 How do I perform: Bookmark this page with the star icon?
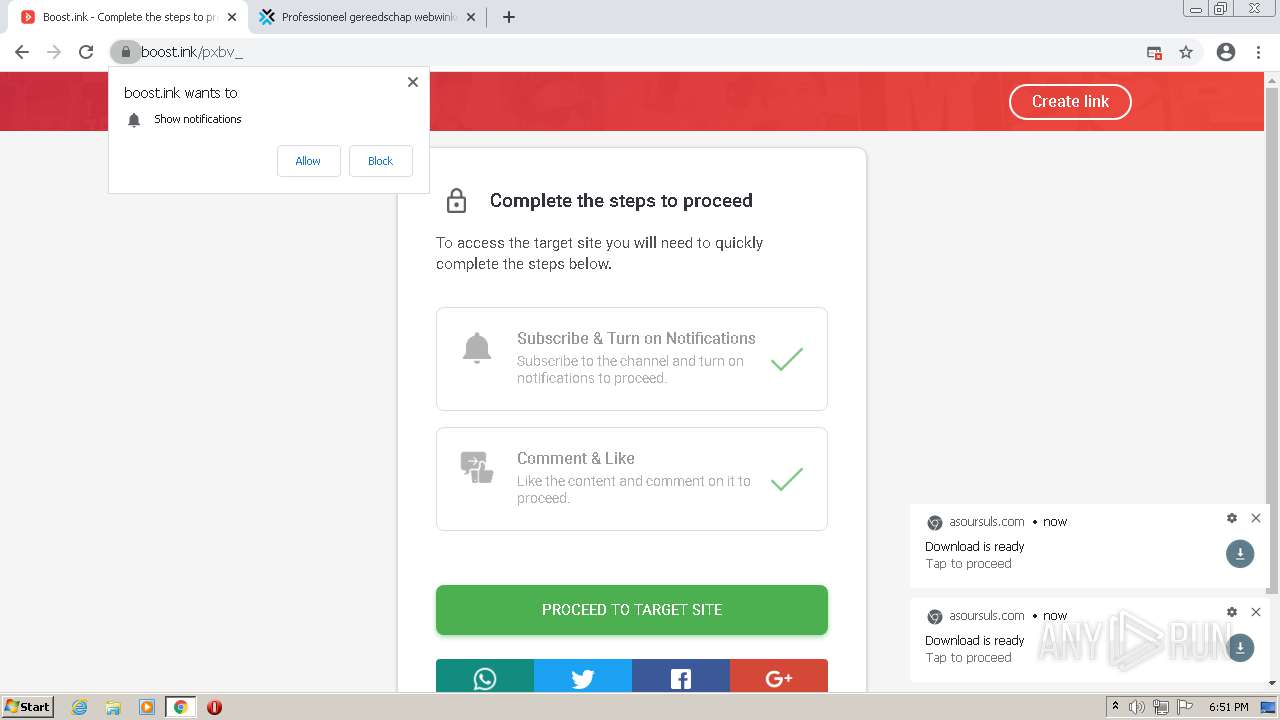tap(1186, 52)
